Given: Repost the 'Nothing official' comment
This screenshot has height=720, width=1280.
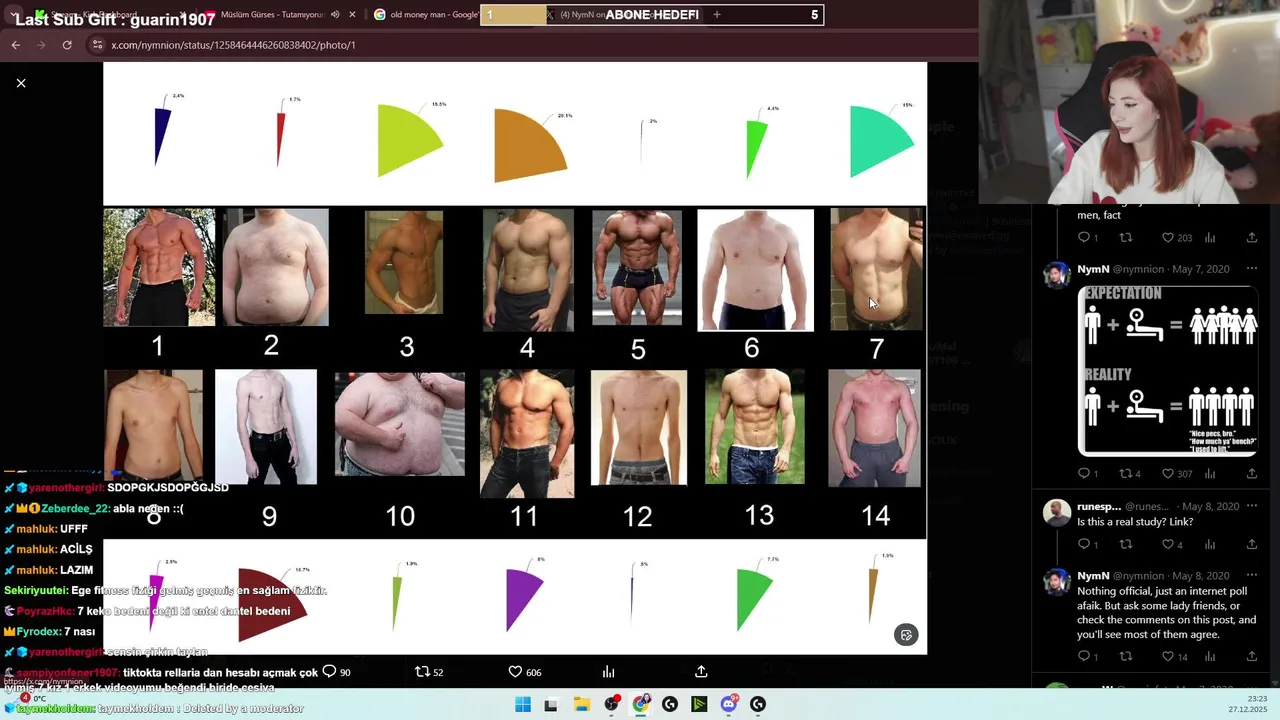Looking at the screenshot, I should tap(1125, 657).
